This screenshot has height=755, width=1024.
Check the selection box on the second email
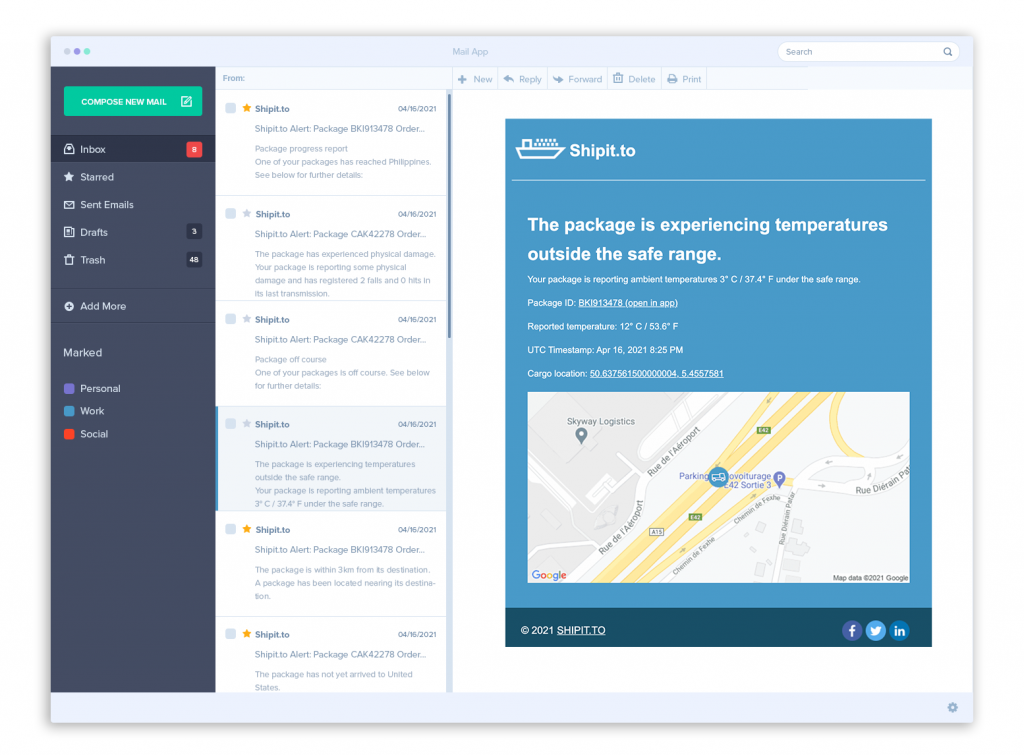pyautogui.click(x=232, y=214)
